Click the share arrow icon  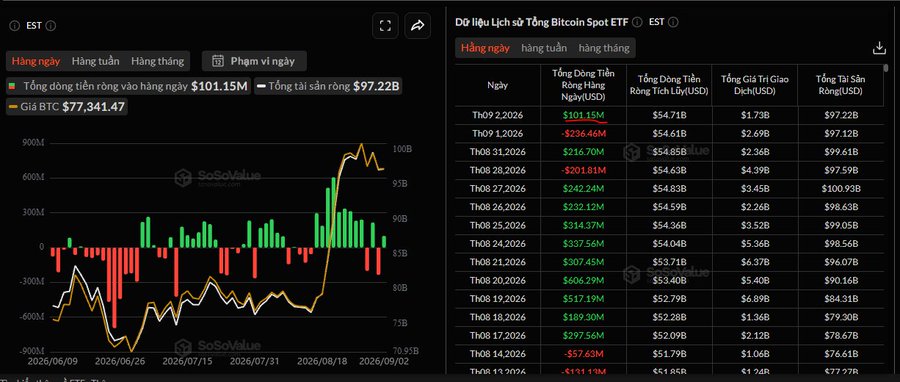tap(417, 25)
